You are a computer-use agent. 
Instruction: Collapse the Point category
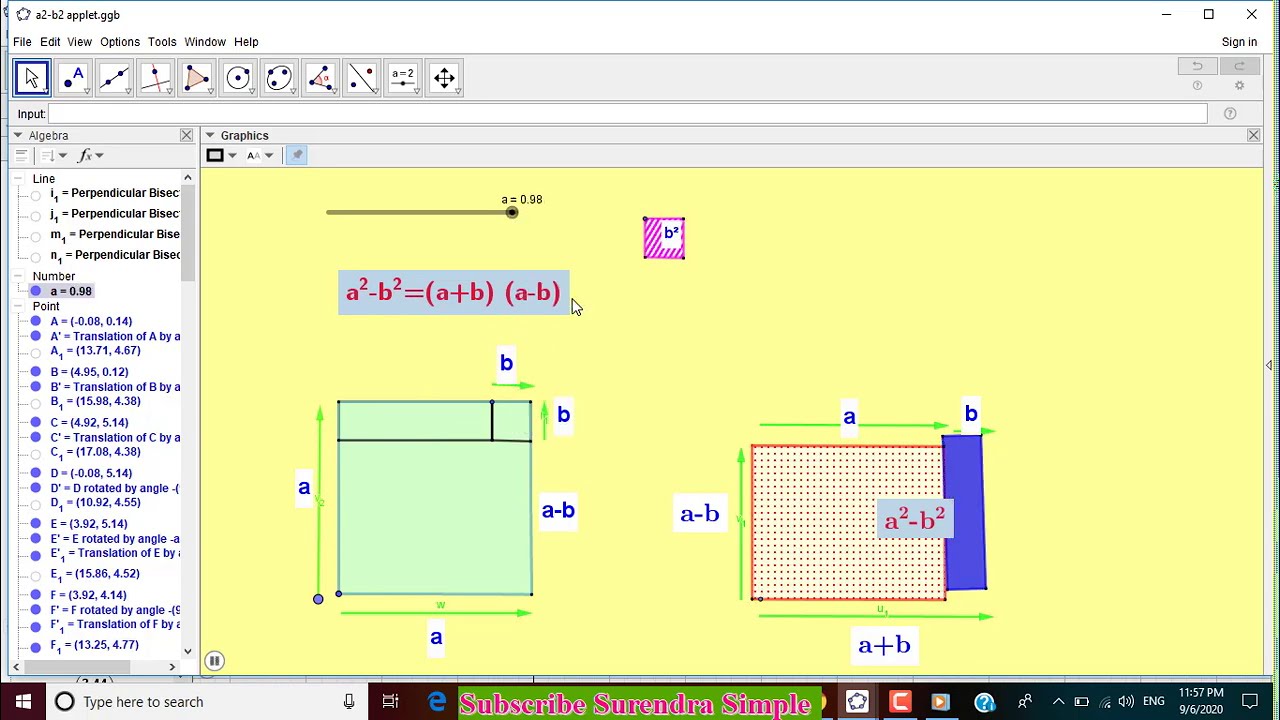click(18, 306)
